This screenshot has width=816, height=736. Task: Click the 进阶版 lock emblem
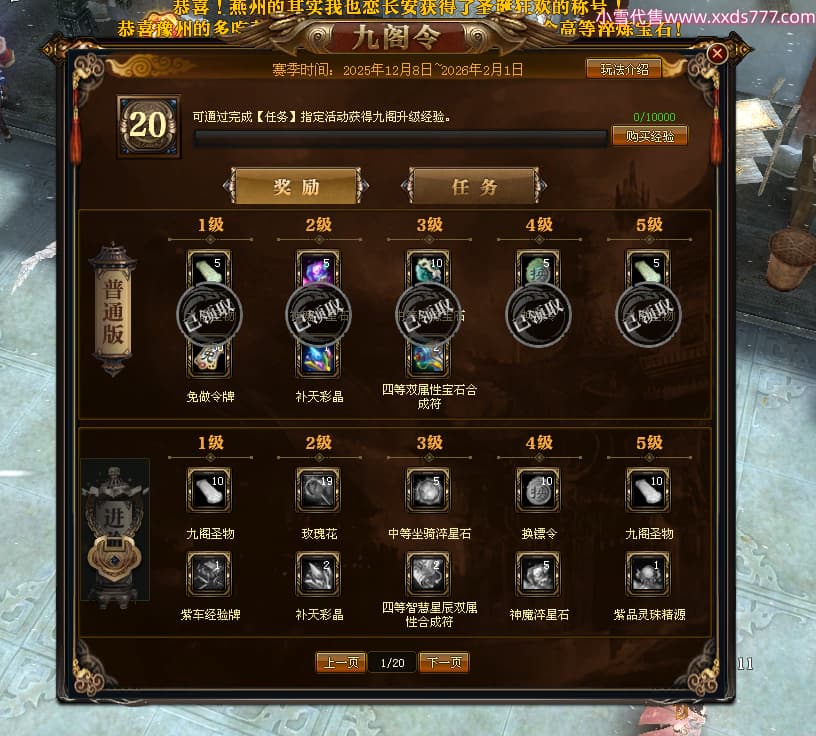click(x=114, y=557)
